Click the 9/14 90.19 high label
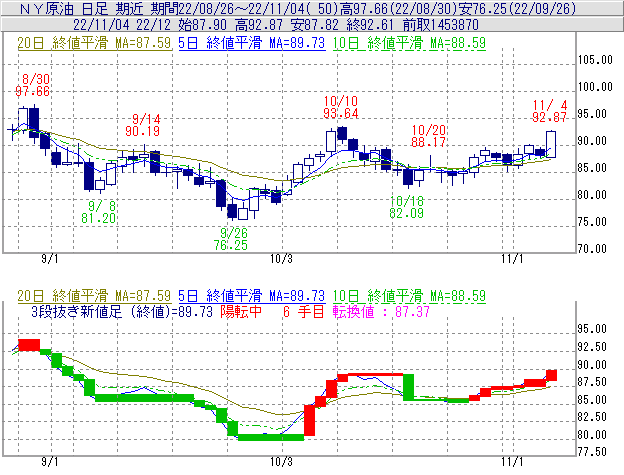 [x=143, y=125]
